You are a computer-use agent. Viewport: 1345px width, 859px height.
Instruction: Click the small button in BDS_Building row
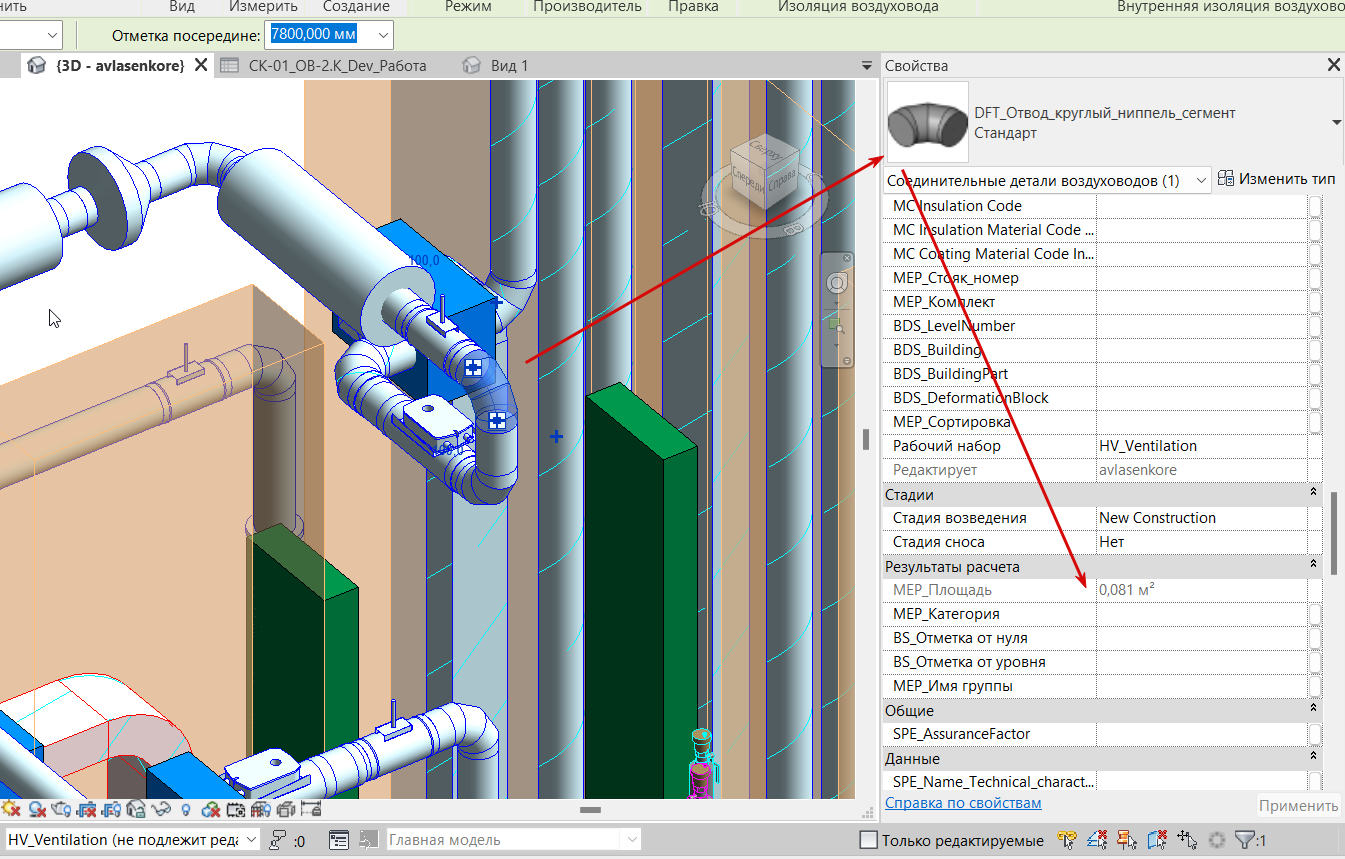(1315, 350)
